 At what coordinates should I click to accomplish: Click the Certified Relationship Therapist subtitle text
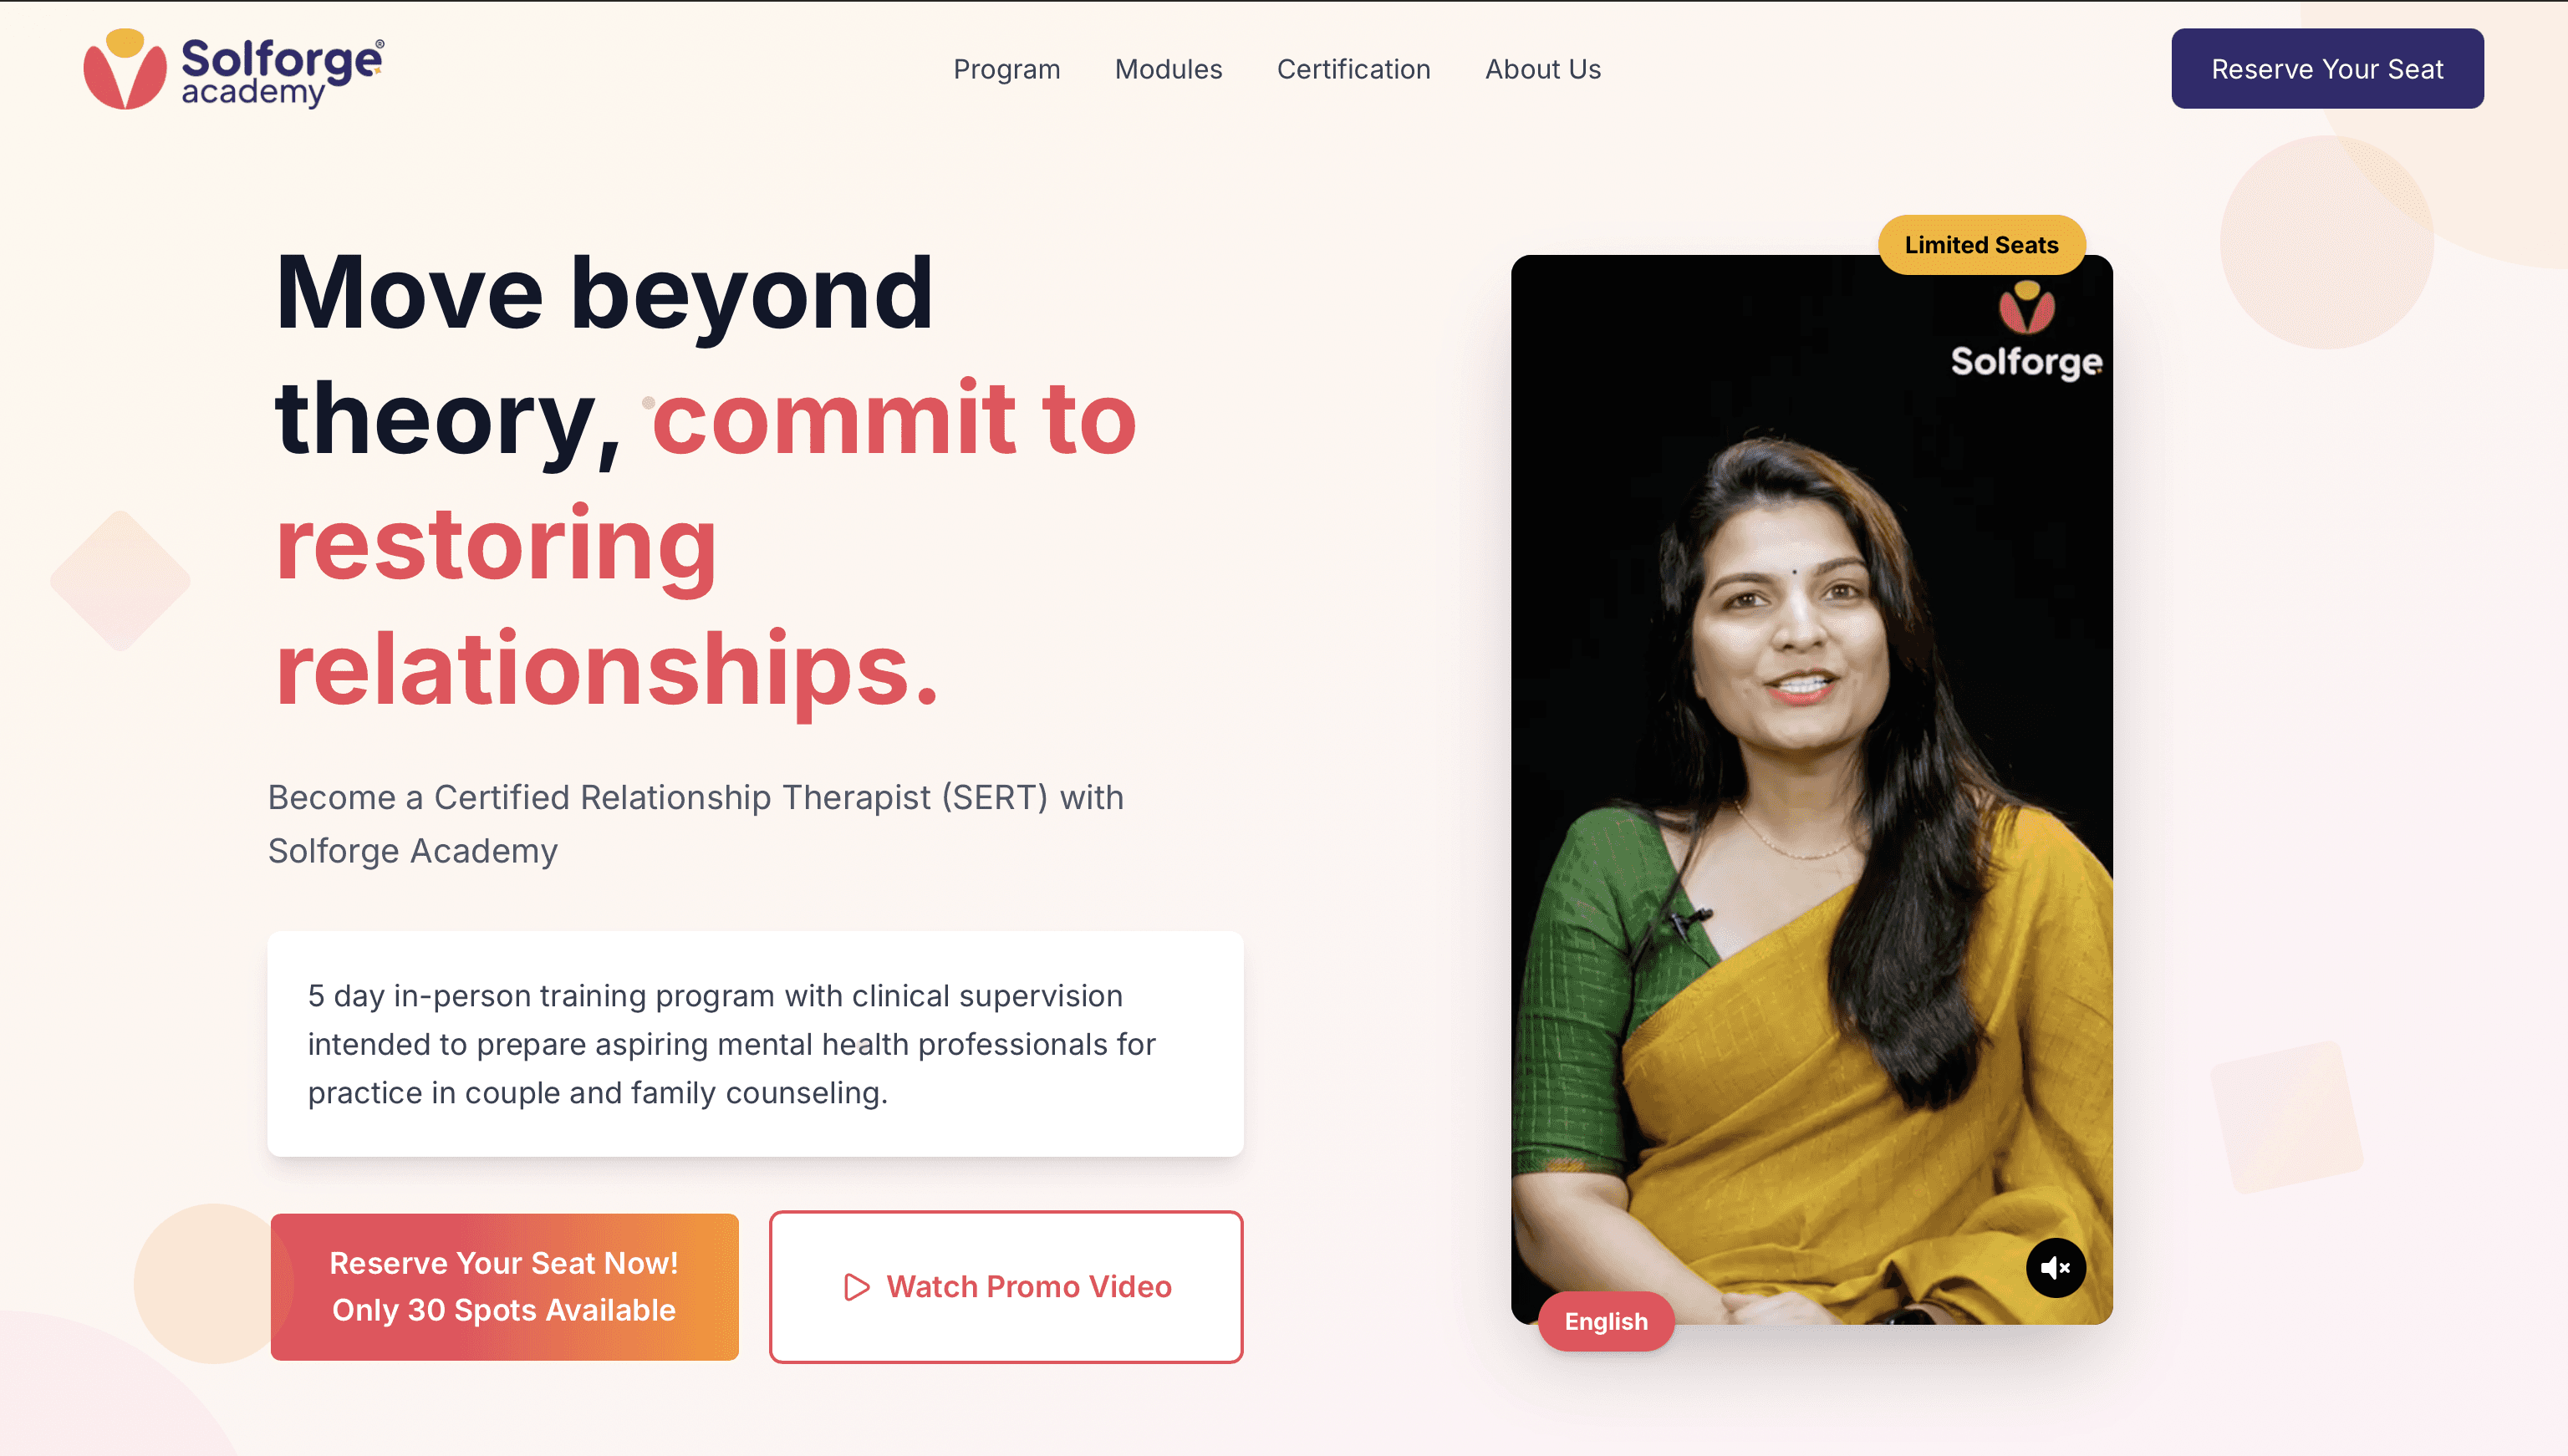click(696, 824)
